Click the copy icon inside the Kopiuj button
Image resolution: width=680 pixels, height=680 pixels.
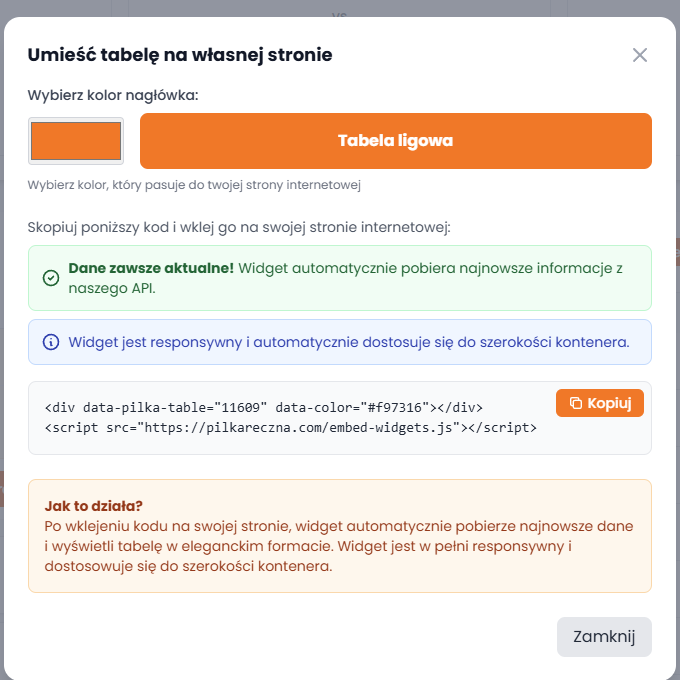[576, 403]
